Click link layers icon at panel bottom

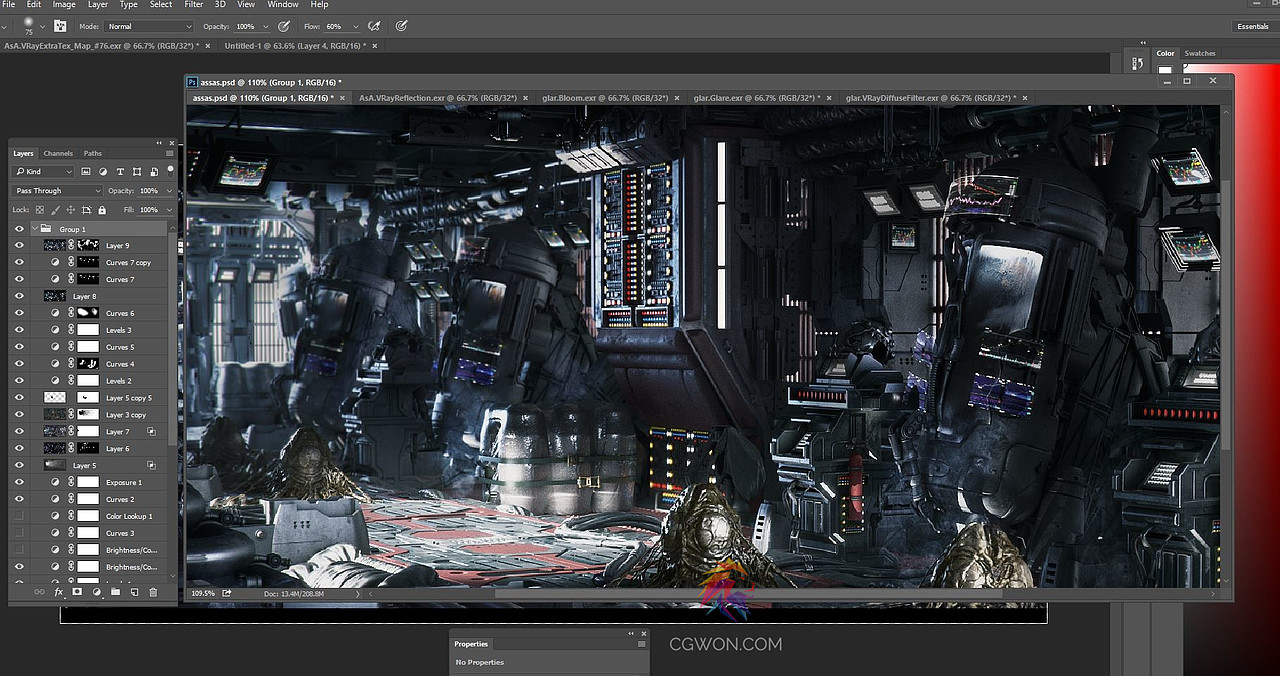coord(39,592)
